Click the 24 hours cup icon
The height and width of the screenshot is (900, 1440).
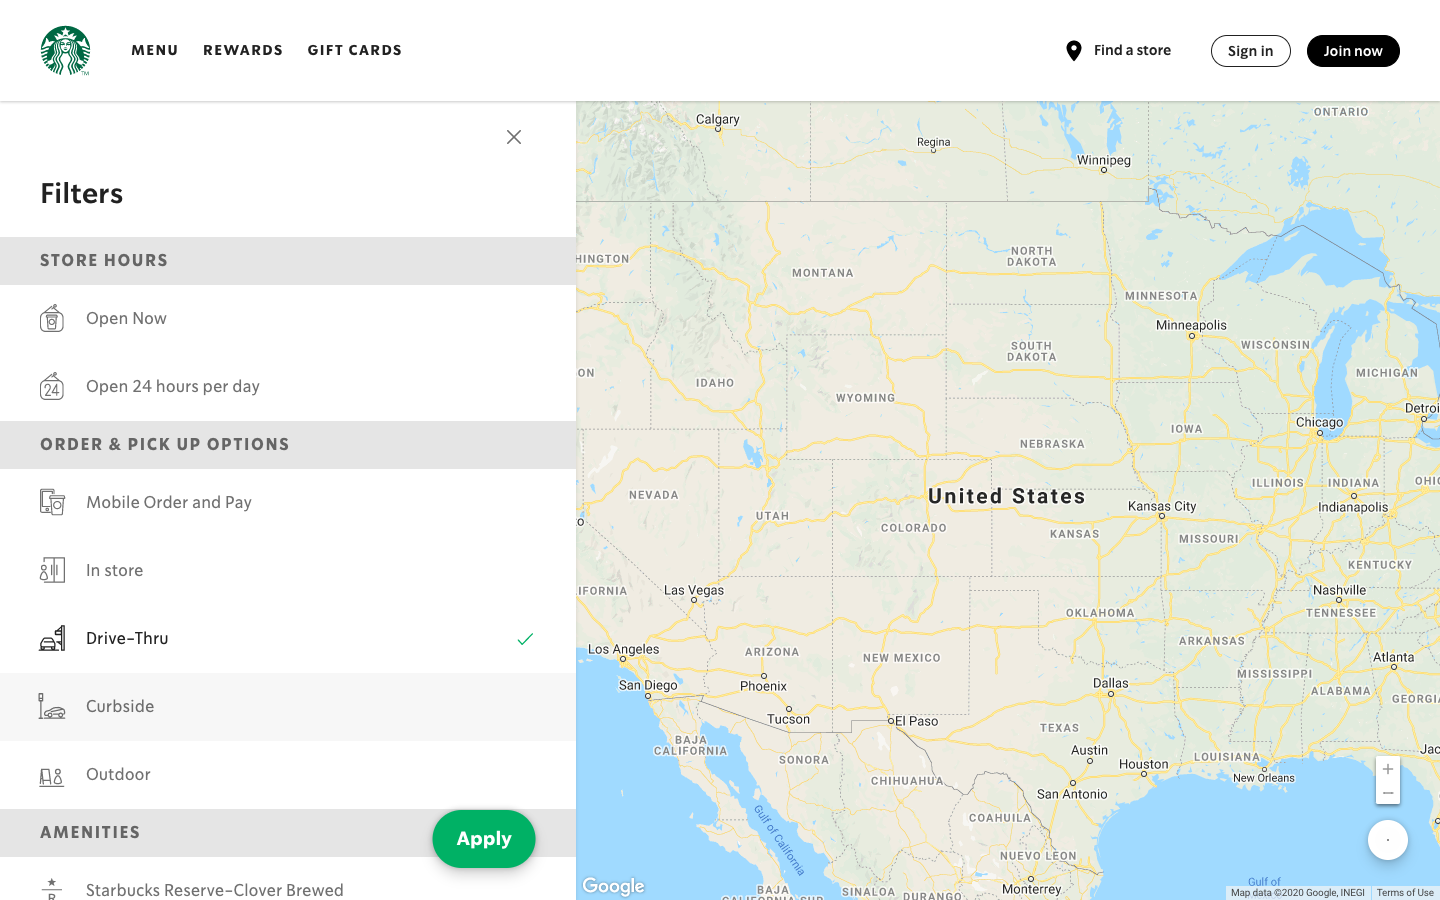52,386
